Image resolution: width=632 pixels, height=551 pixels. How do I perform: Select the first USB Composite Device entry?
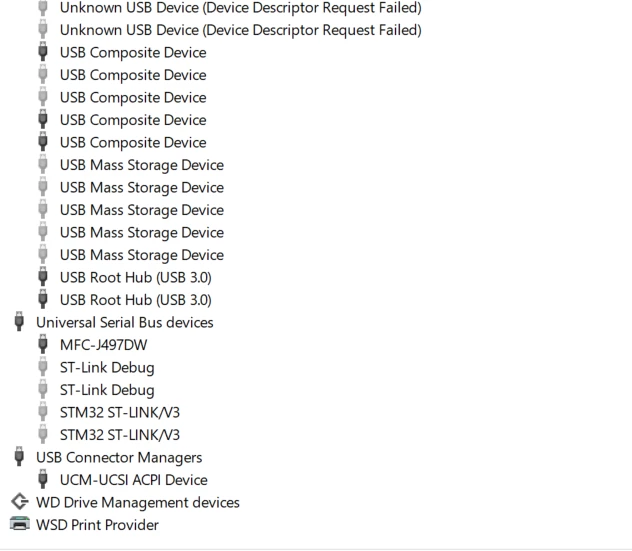(133, 53)
